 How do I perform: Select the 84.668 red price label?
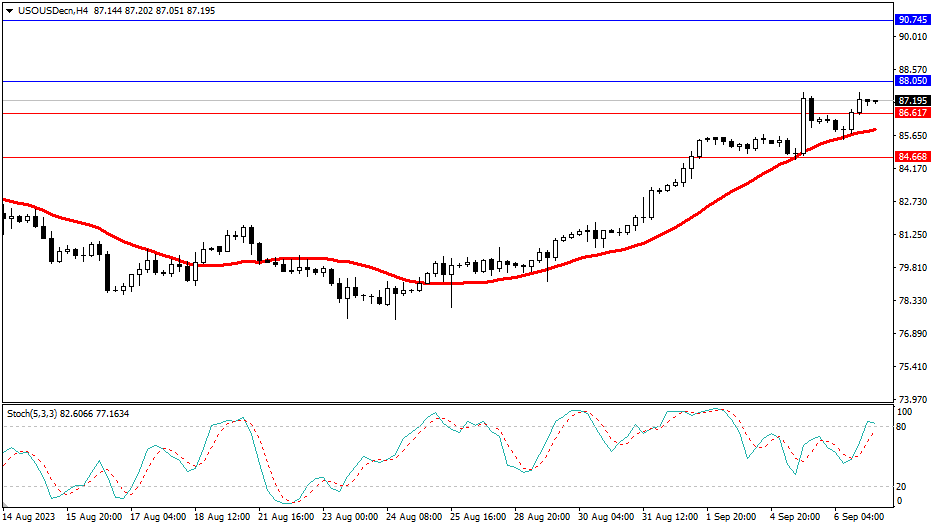click(912, 157)
